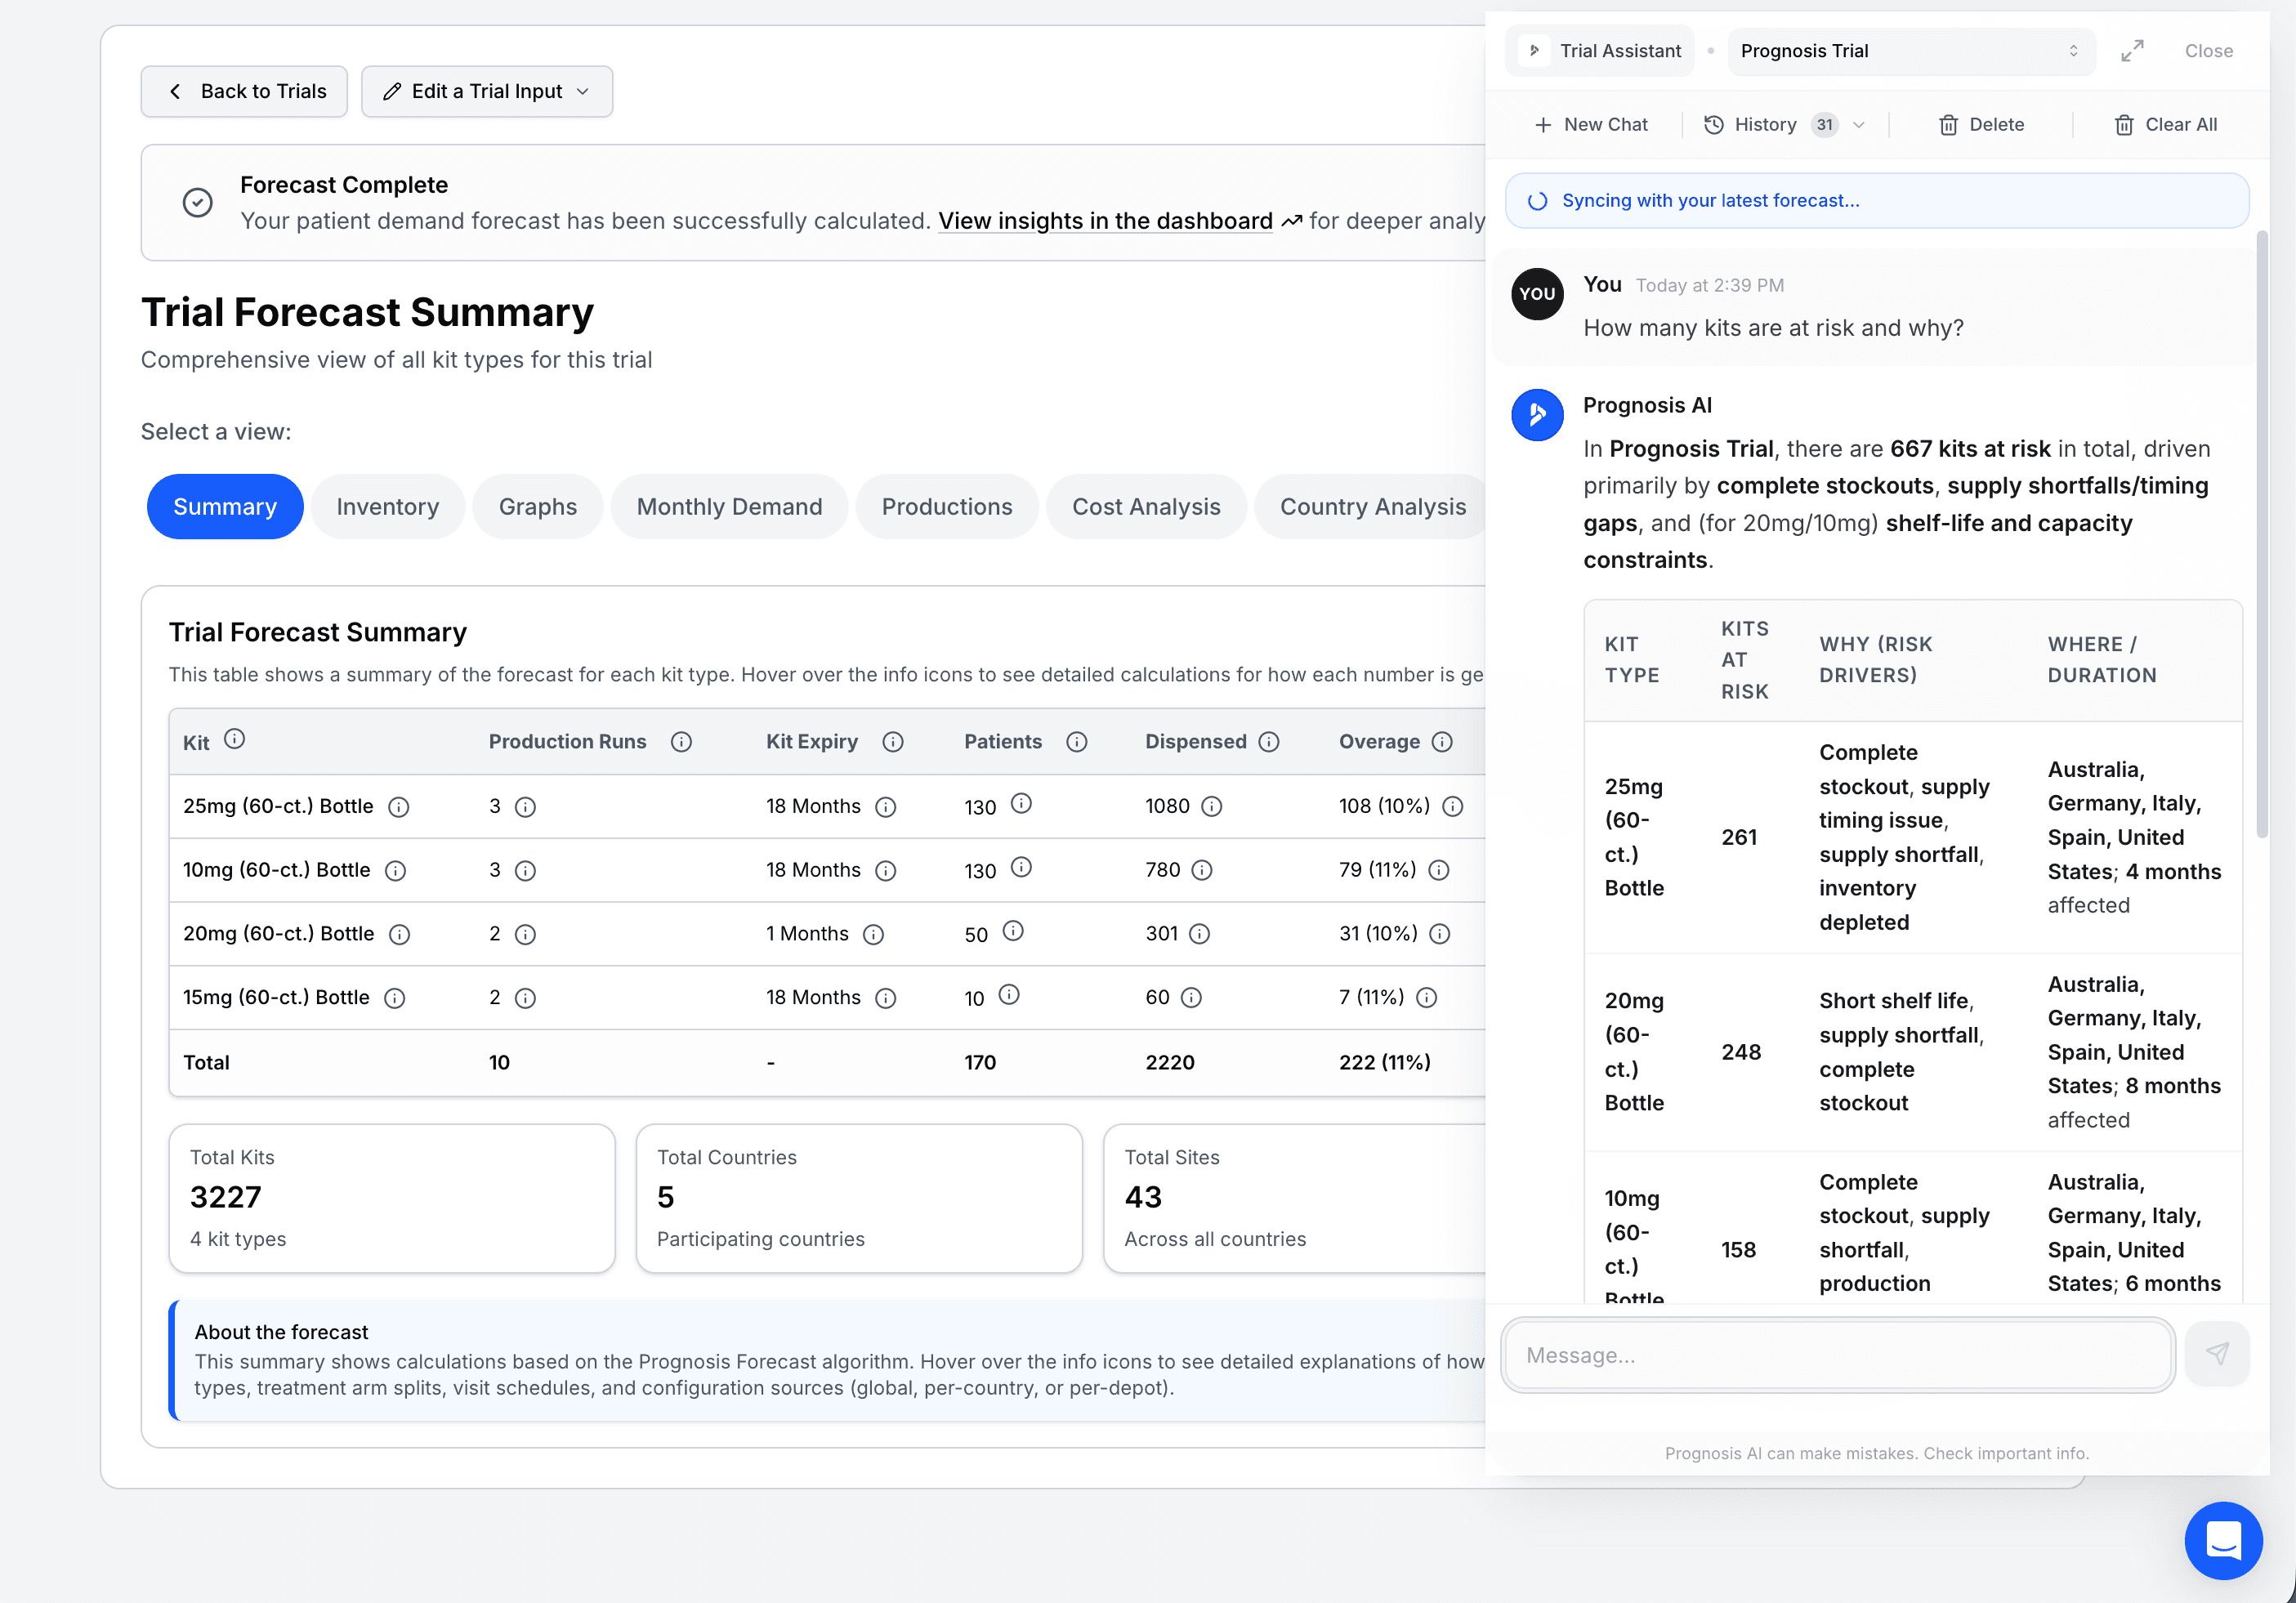Click info icon beside Kit Expiry header

[x=893, y=742]
